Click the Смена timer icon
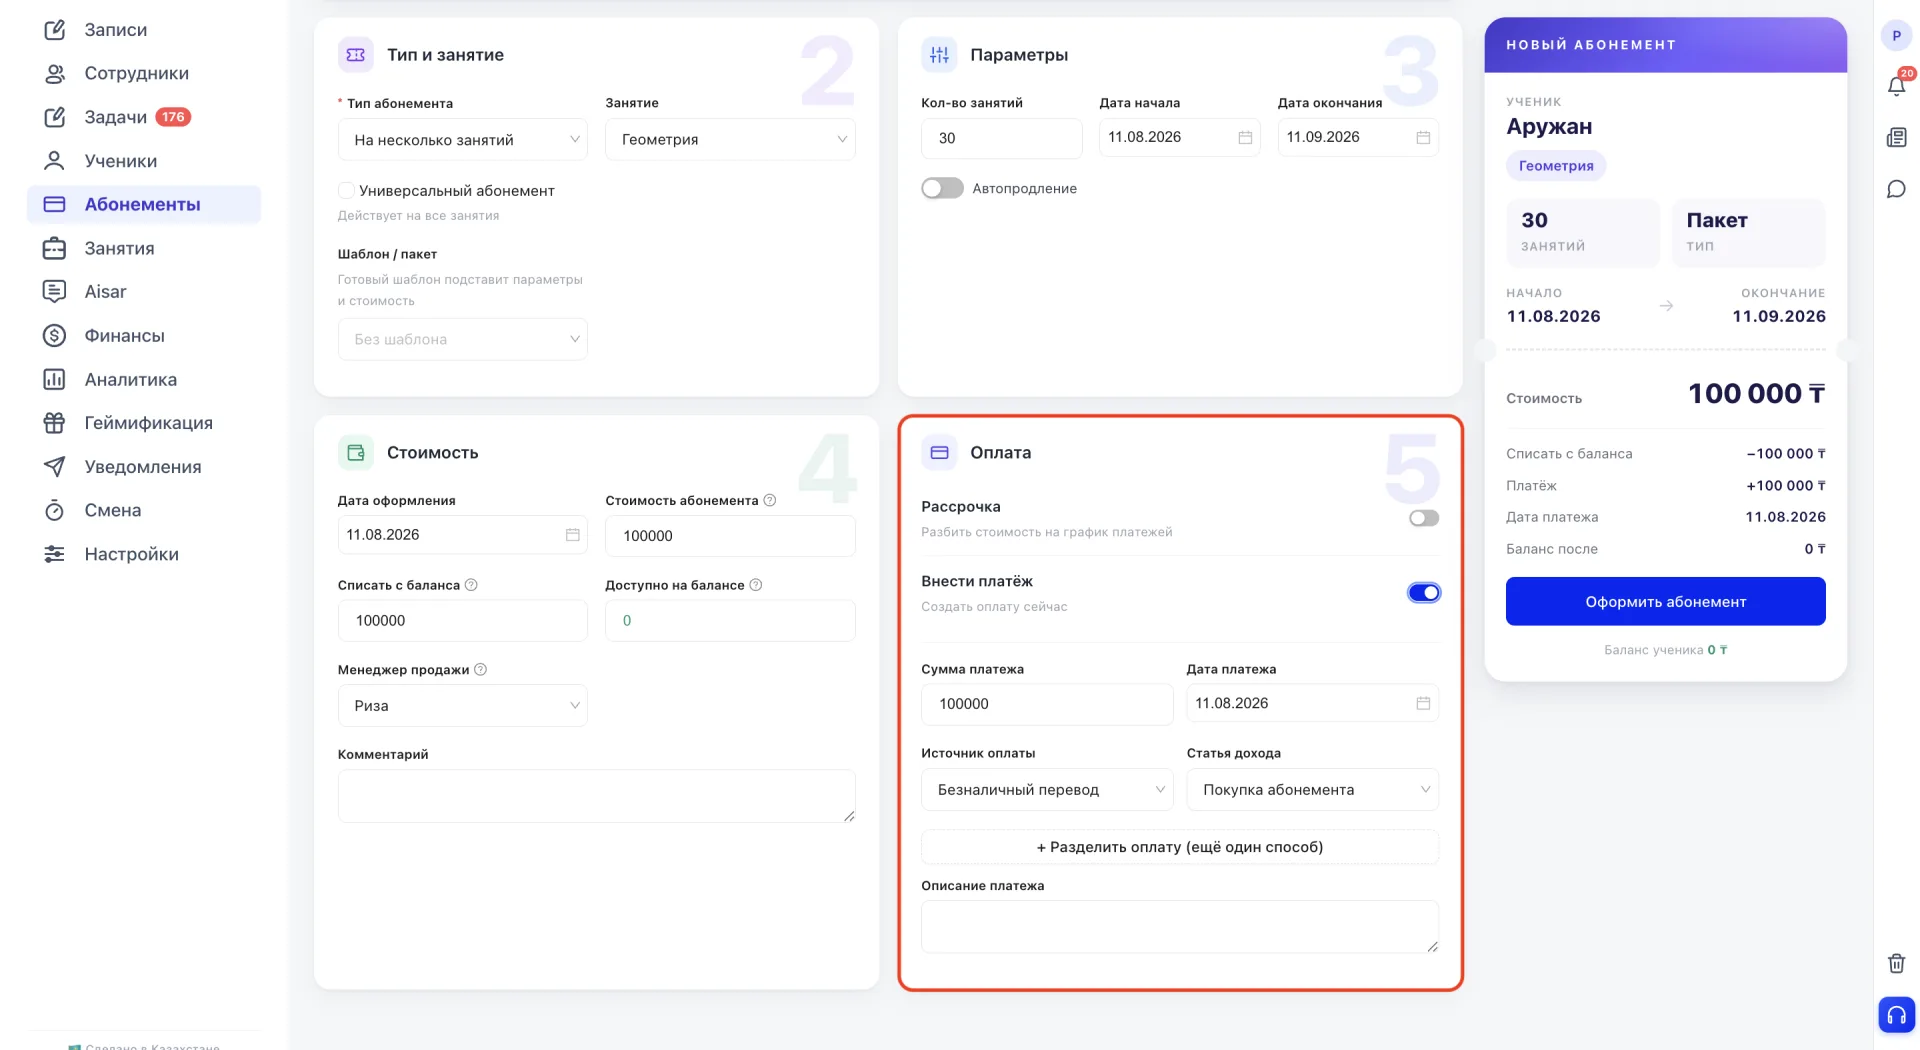 [x=54, y=510]
